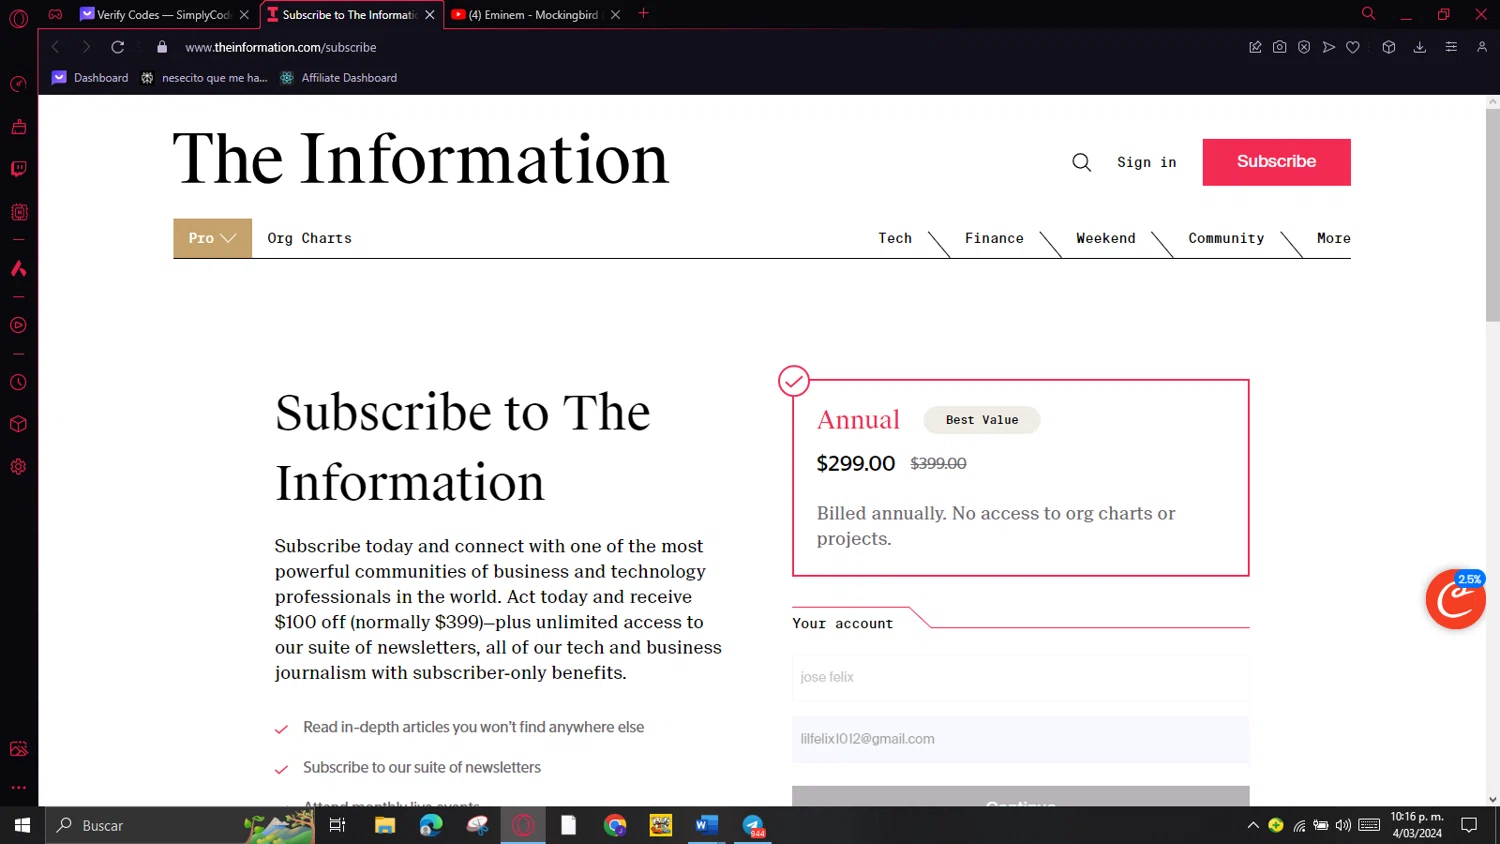Open Org Charts link

tap(310, 238)
